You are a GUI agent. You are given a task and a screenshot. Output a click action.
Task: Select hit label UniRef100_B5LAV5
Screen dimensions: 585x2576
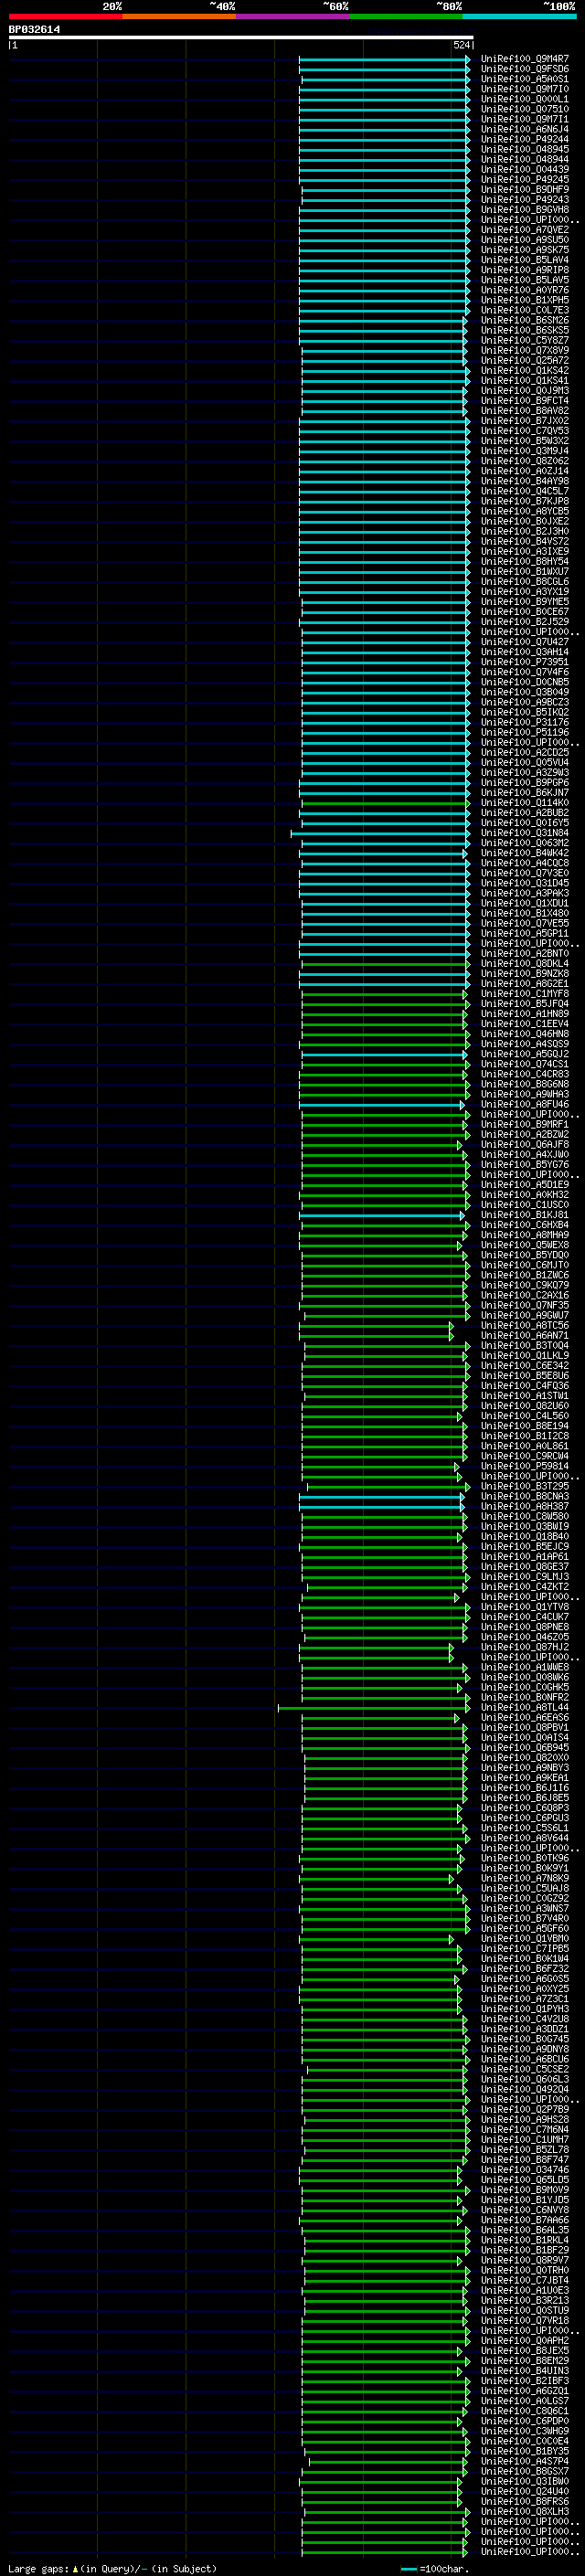pyautogui.click(x=525, y=280)
